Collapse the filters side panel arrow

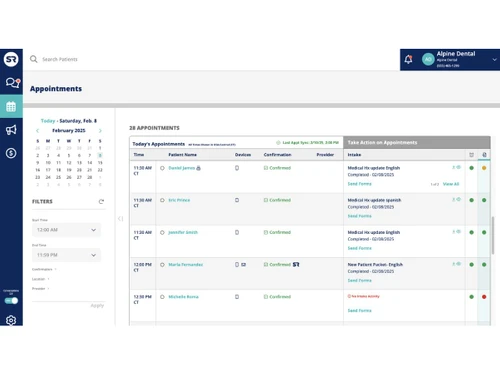pos(120,219)
